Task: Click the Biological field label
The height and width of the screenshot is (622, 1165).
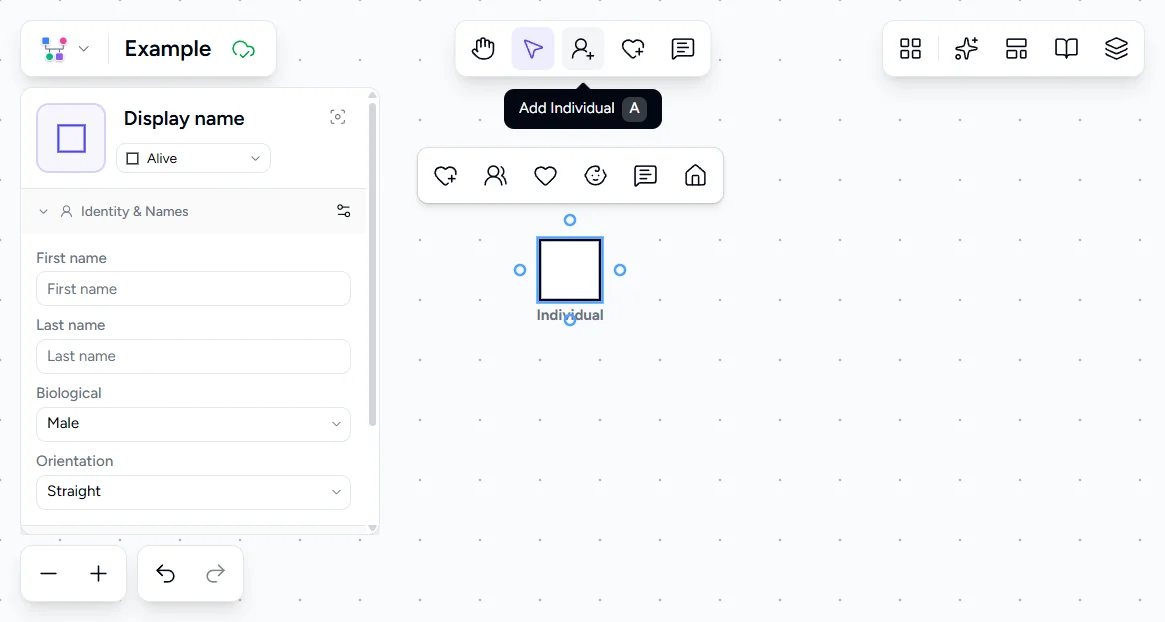Action: click(69, 393)
